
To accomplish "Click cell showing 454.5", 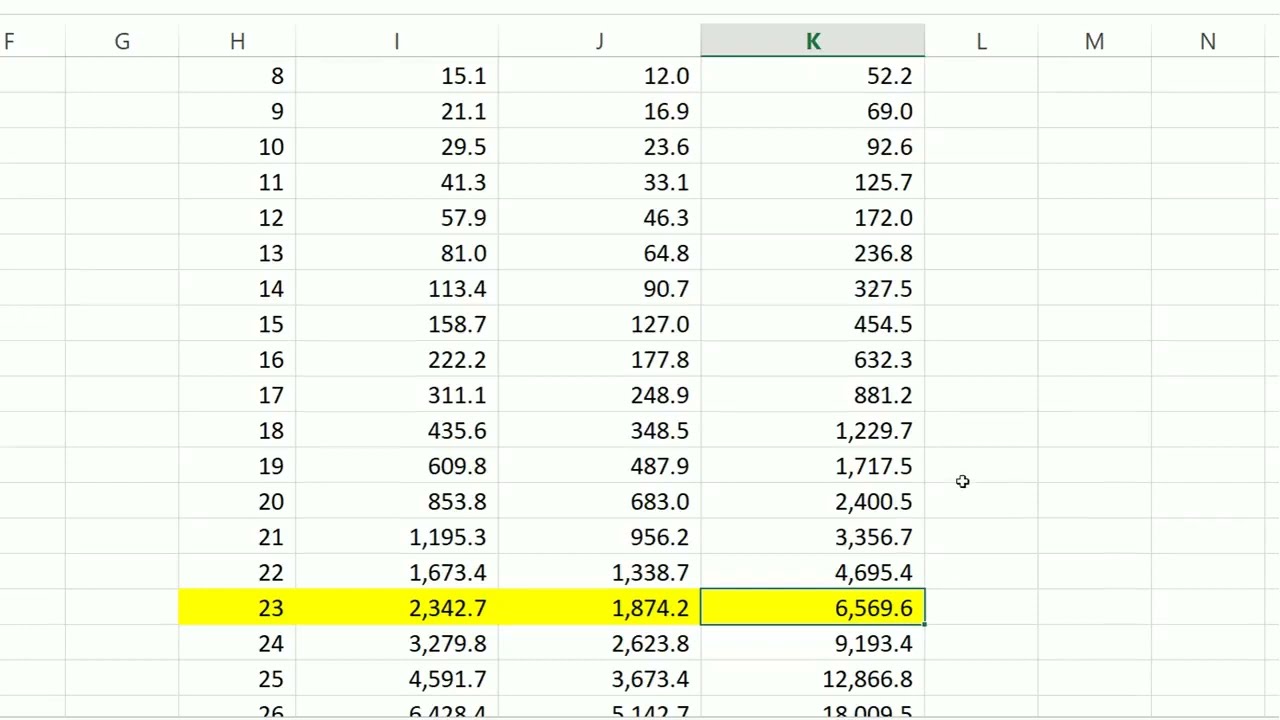I will pyautogui.click(x=813, y=324).
